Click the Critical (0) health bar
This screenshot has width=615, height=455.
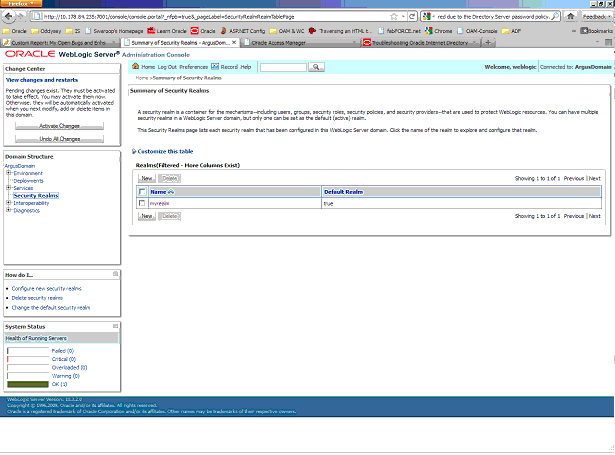[x=27, y=359]
